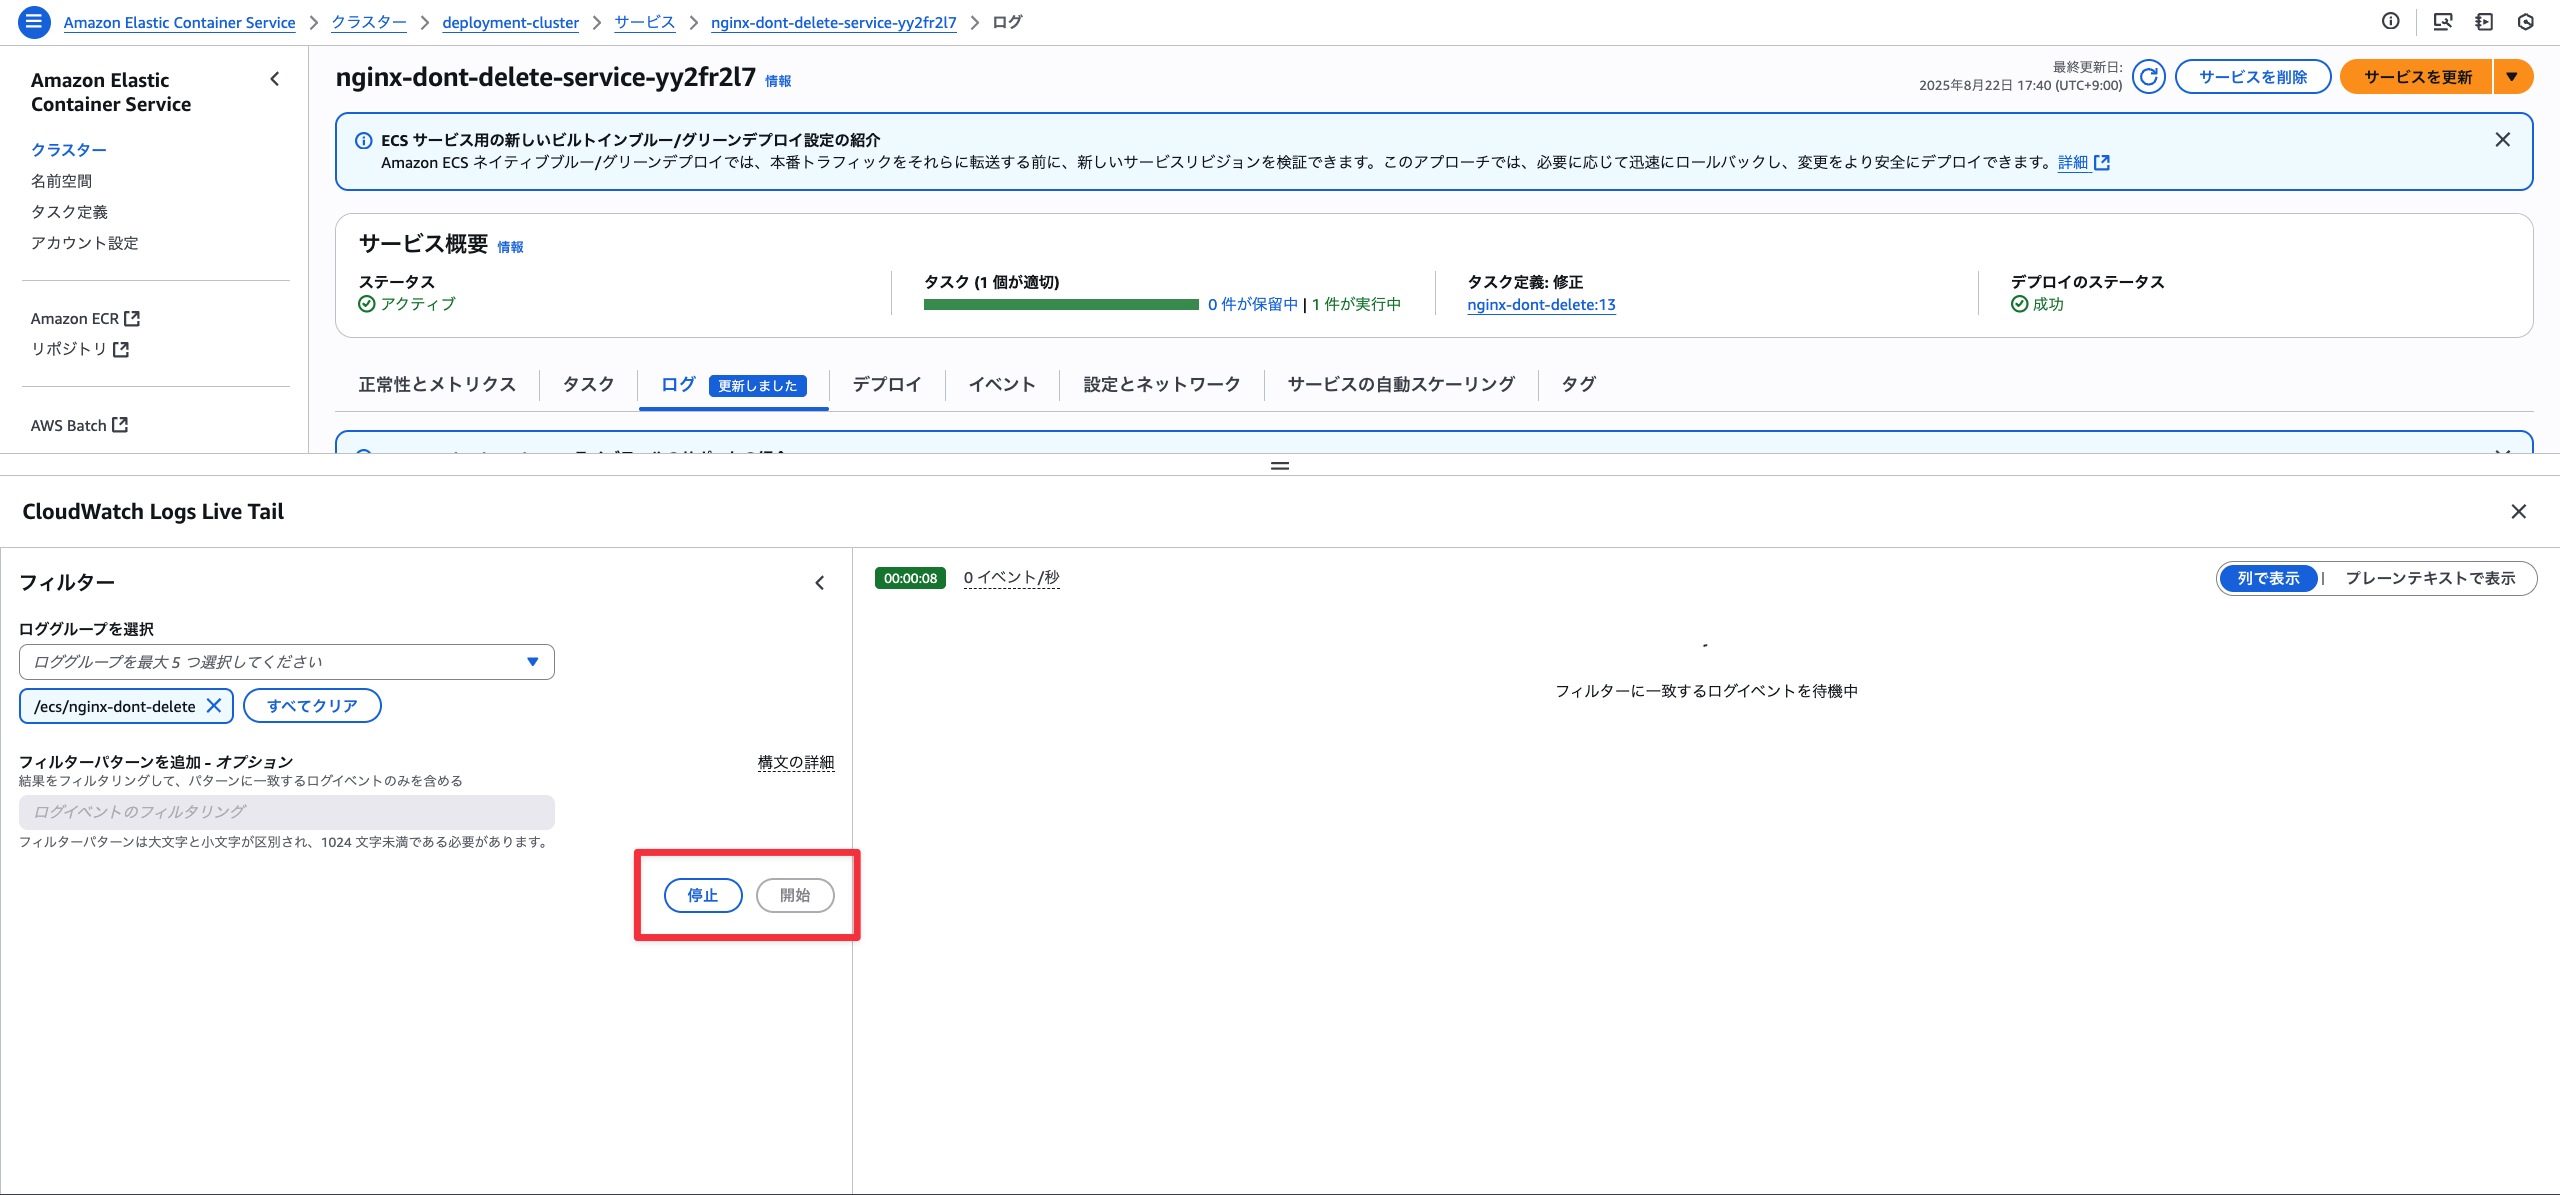Open the hamburger navigation menu icon
2560x1195 pixels.
tap(34, 22)
